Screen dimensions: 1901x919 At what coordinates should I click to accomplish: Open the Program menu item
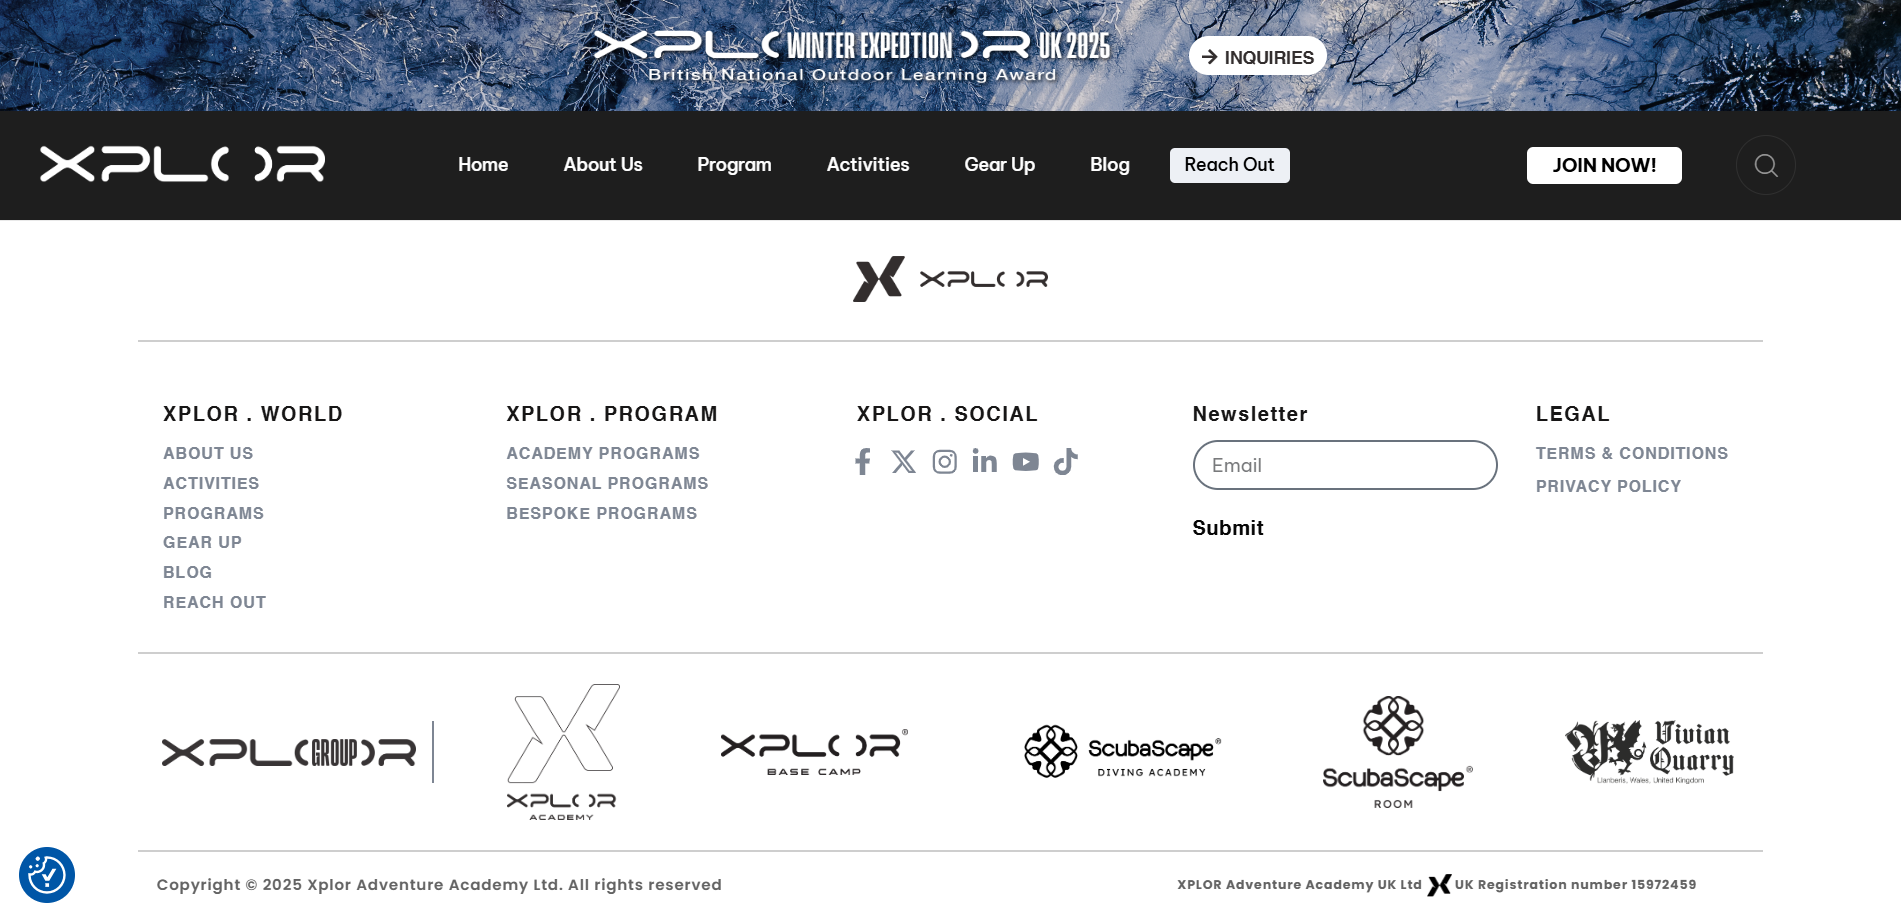click(x=734, y=165)
